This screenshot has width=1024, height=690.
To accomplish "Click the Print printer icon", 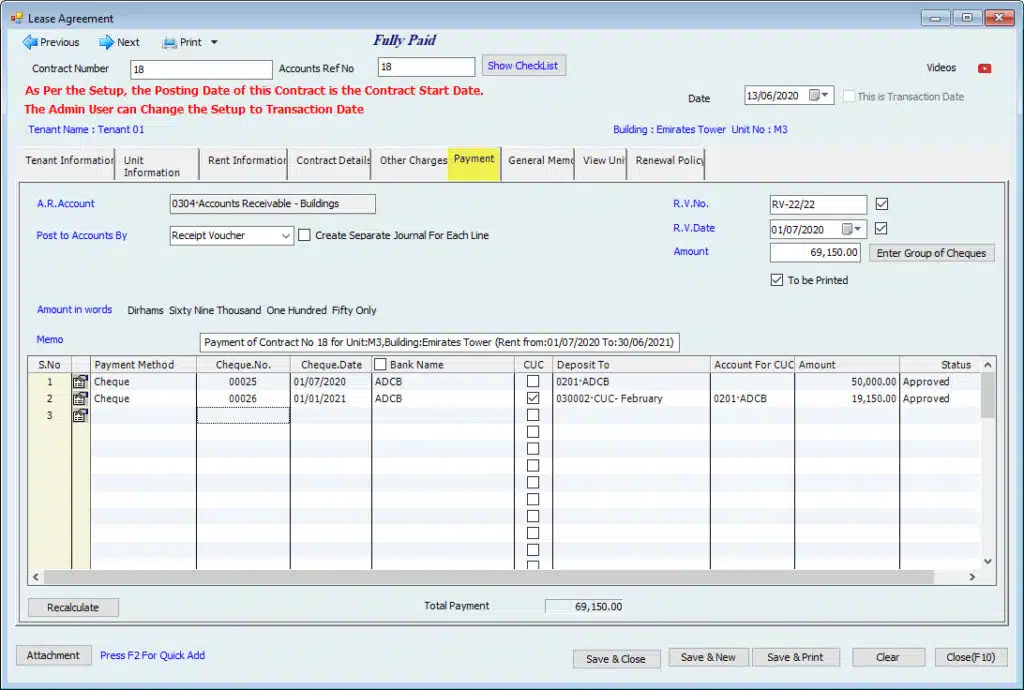I will [169, 42].
